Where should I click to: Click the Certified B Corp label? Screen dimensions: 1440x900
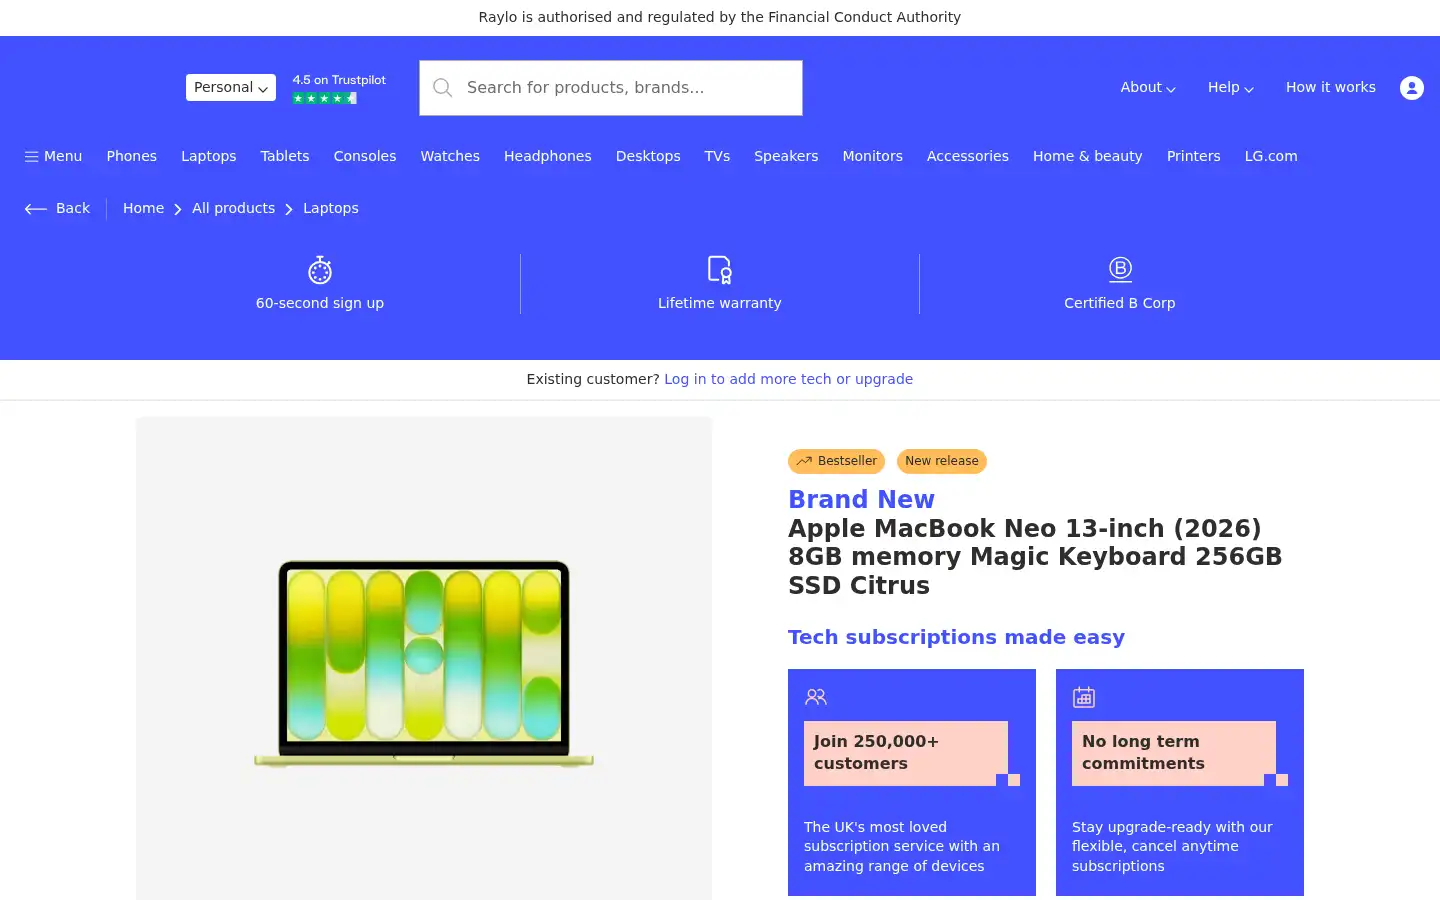click(x=1120, y=303)
